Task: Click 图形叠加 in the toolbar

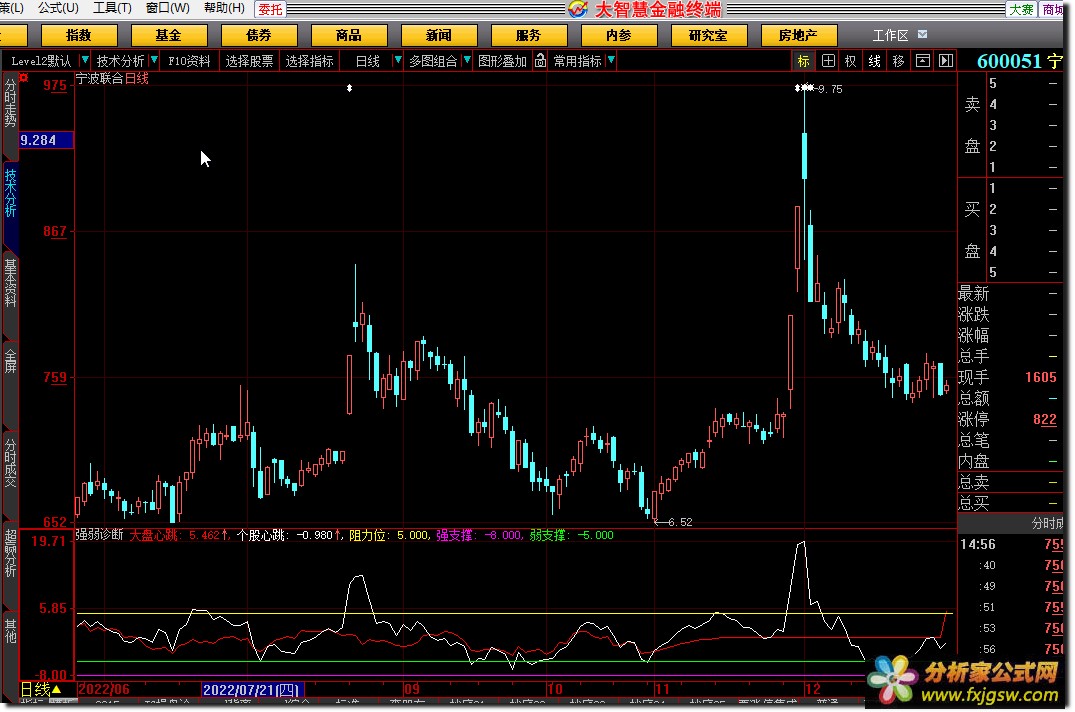Action: 503,61
